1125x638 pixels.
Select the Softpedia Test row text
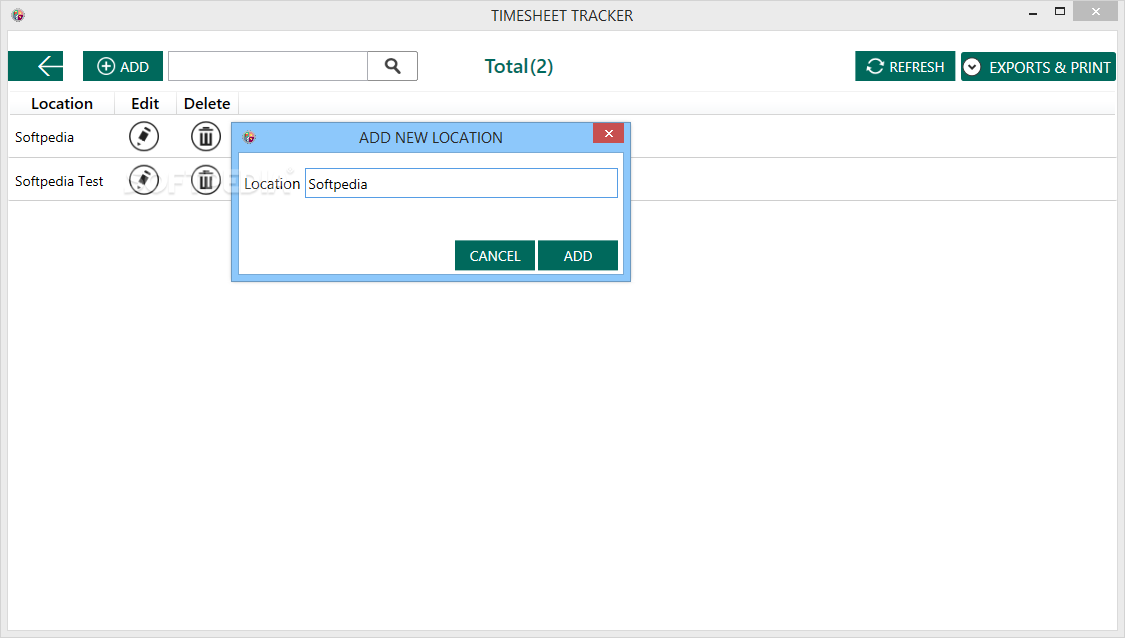tap(59, 181)
